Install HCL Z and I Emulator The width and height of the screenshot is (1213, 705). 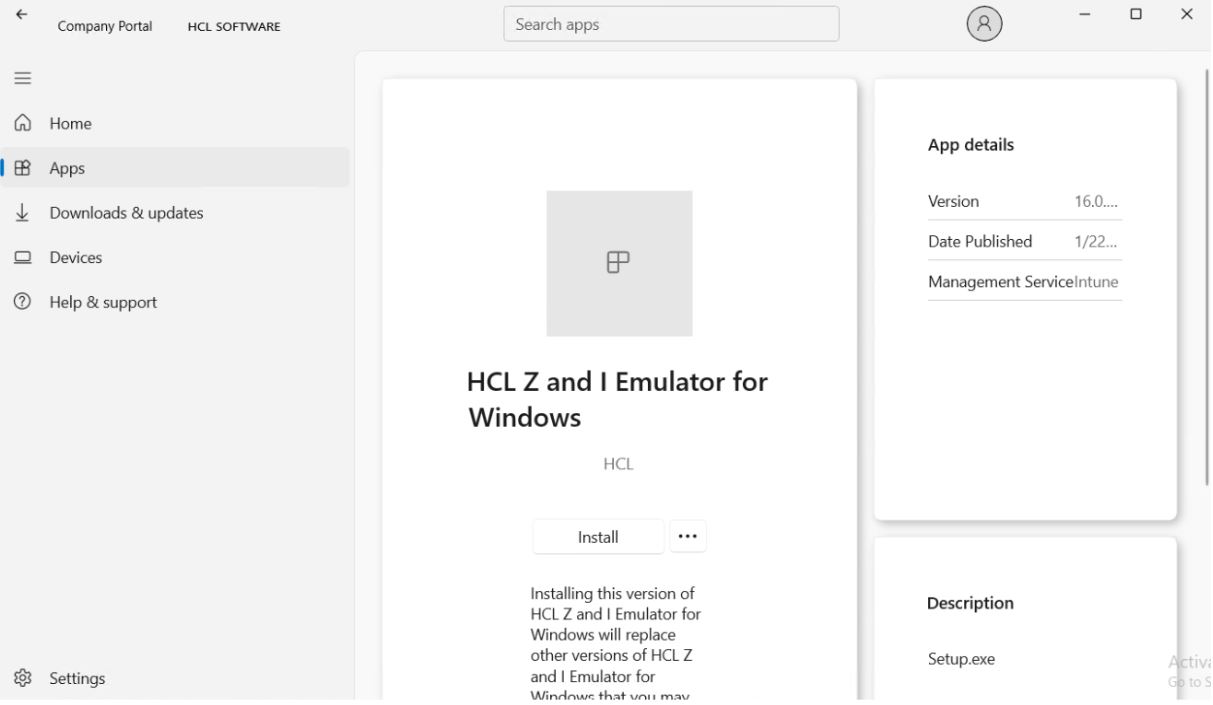click(598, 537)
